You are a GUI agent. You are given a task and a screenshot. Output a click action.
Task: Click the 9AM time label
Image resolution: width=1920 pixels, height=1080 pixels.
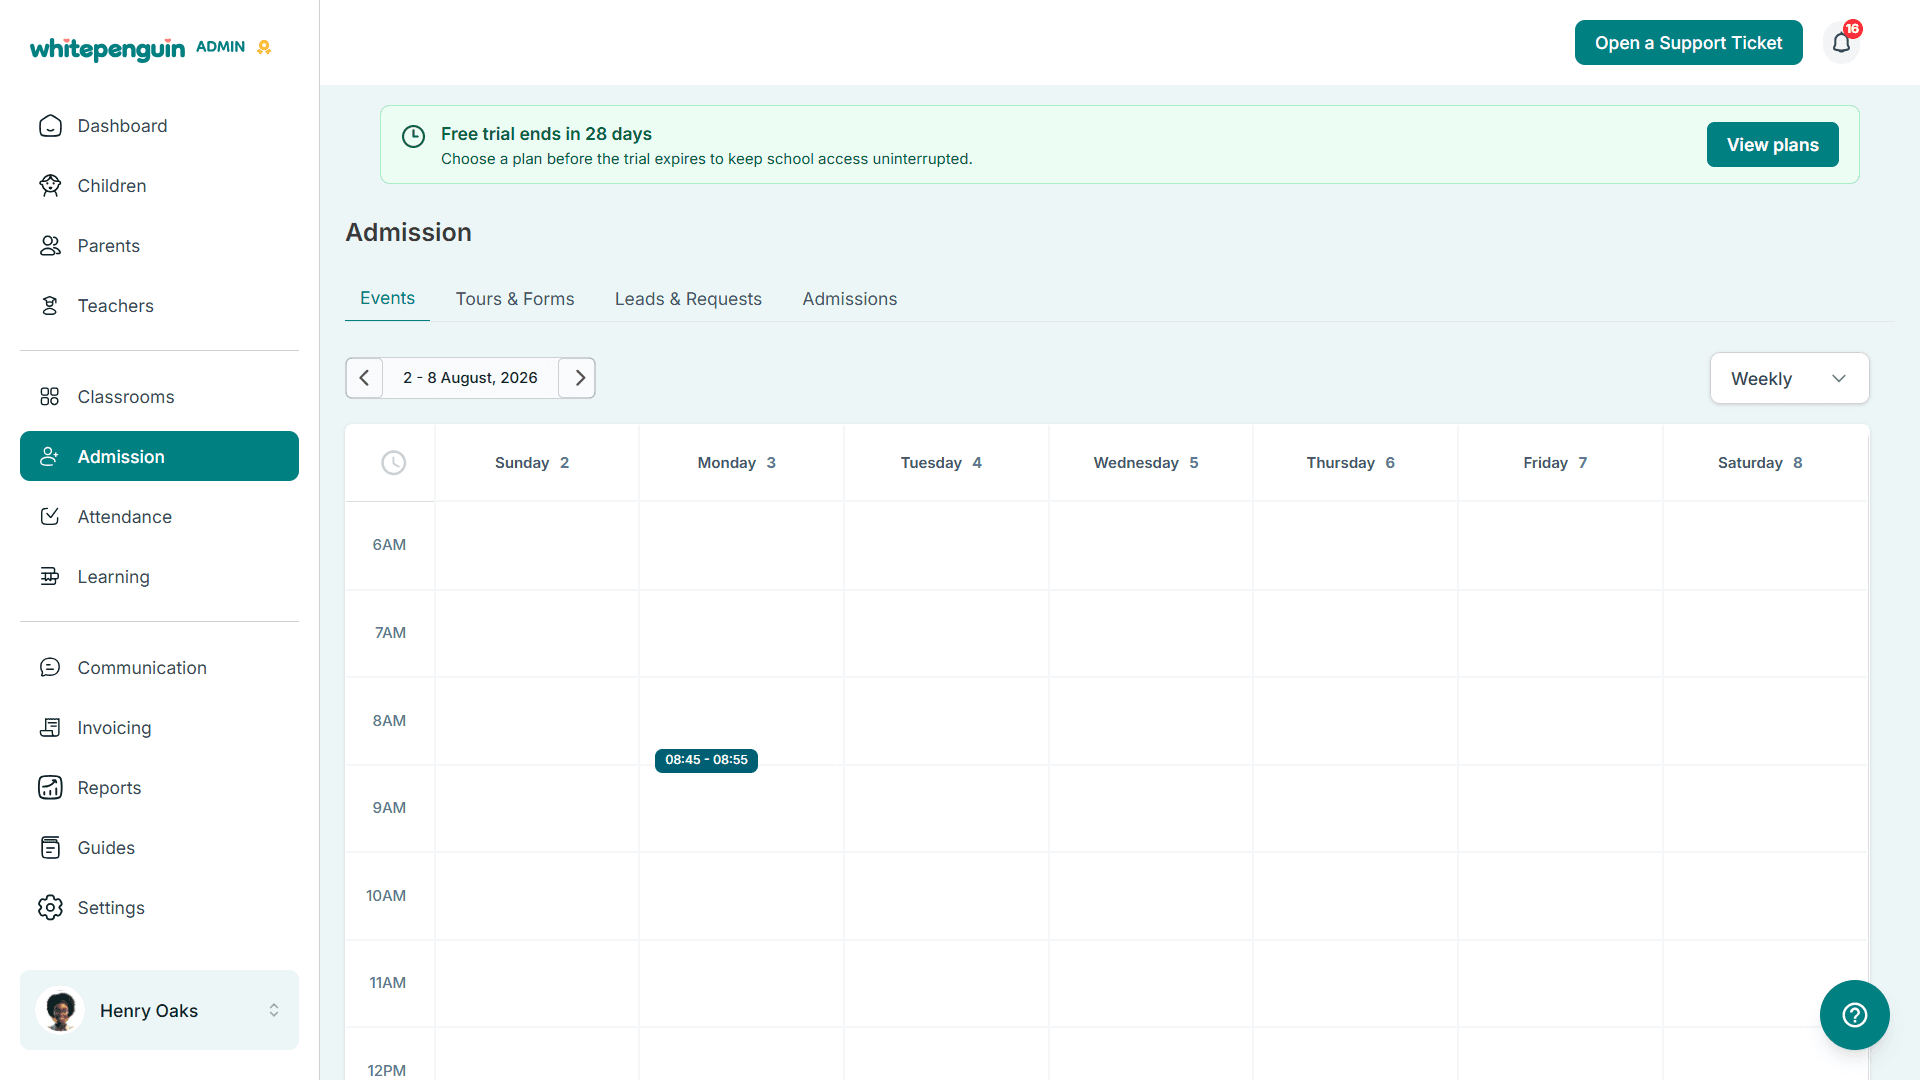[389, 808]
